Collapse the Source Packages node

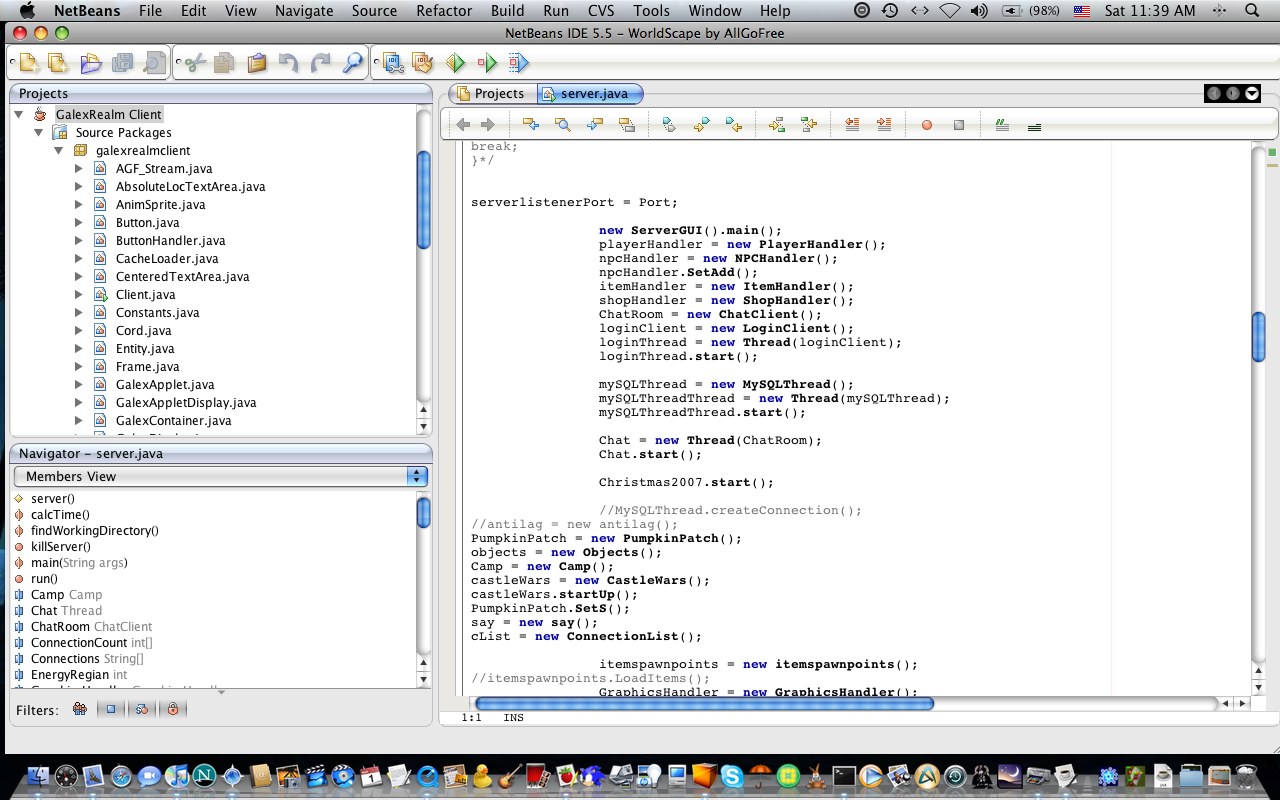pos(38,133)
